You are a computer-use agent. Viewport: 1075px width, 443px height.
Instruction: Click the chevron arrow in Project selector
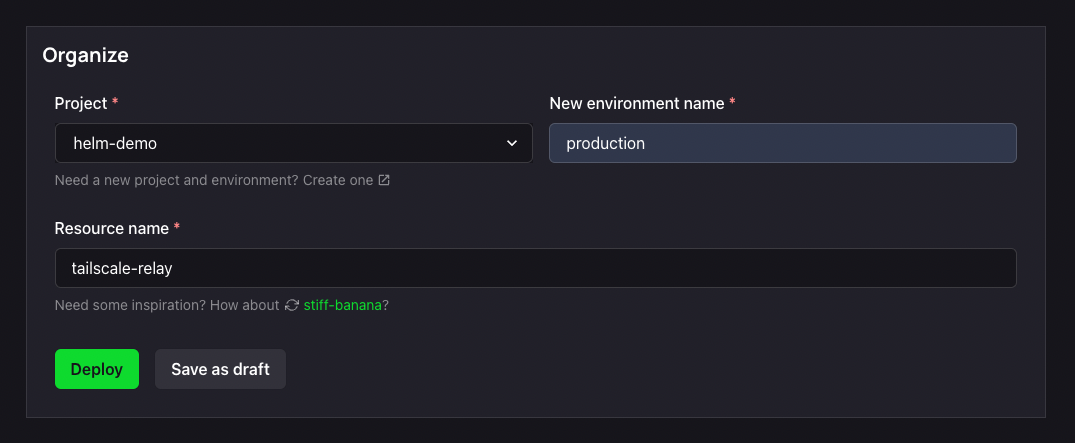[x=511, y=143]
